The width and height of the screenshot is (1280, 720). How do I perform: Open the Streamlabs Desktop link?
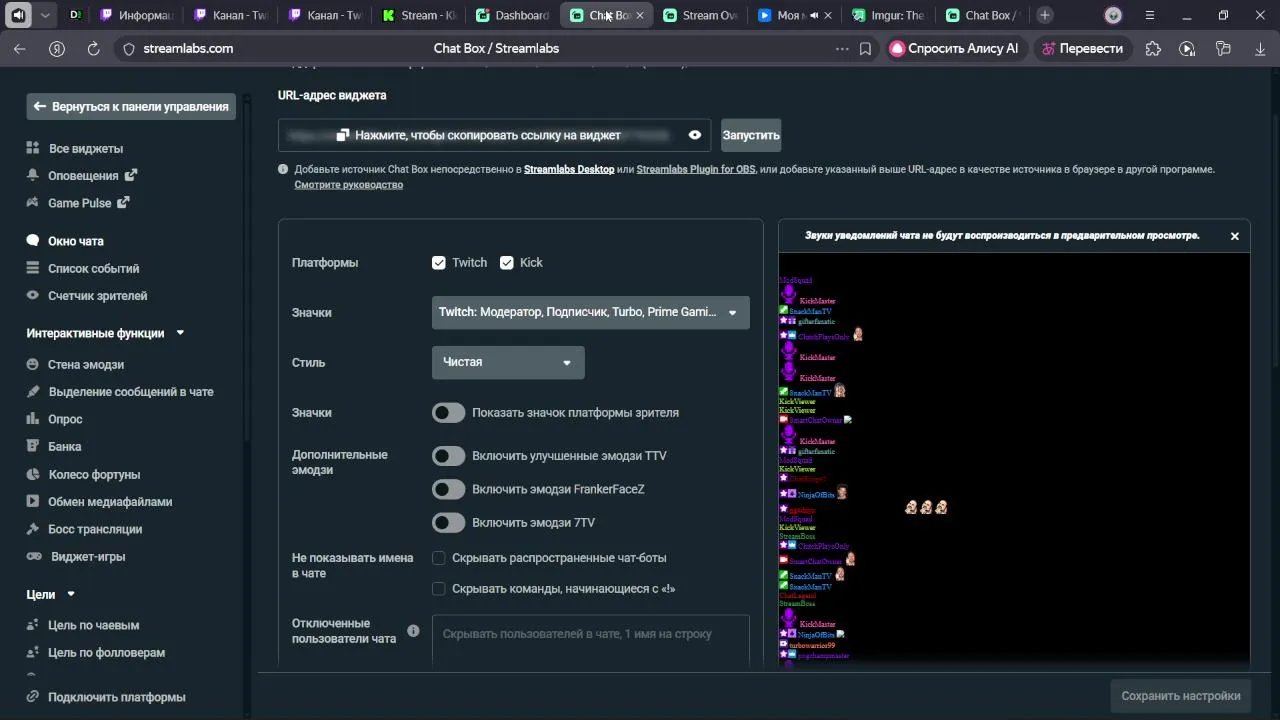point(569,169)
